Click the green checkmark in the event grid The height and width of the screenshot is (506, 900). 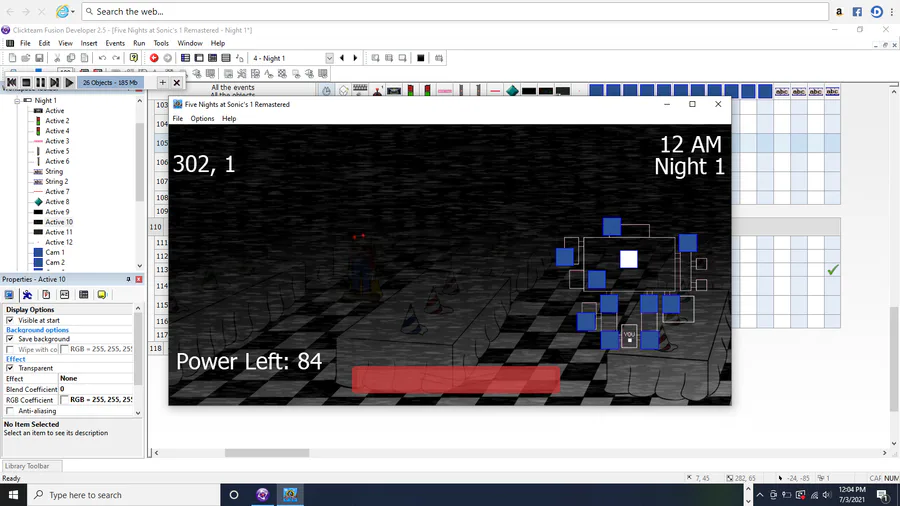[833, 270]
